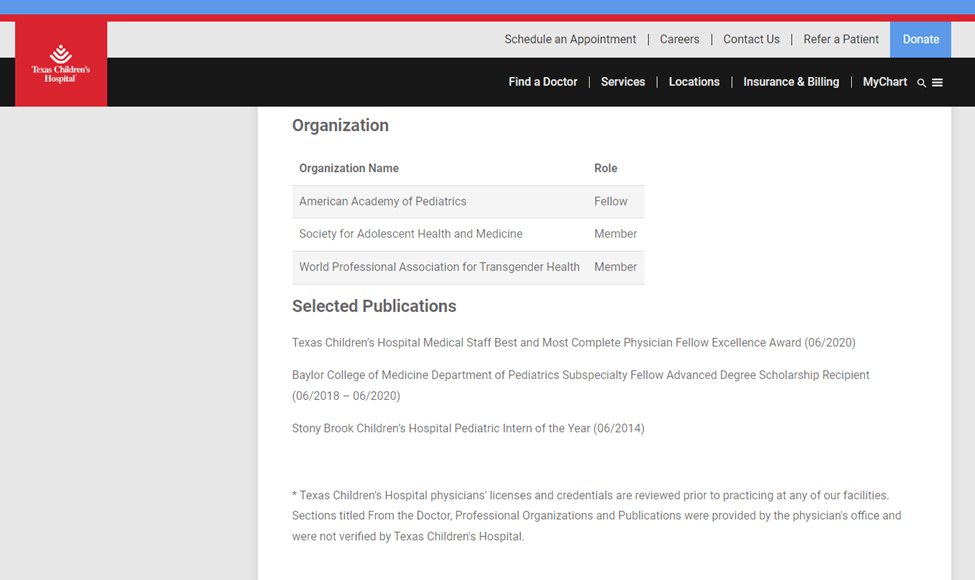Click the Organization Name column header
This screenshot has height=580, width=975.
coord(349,168)
